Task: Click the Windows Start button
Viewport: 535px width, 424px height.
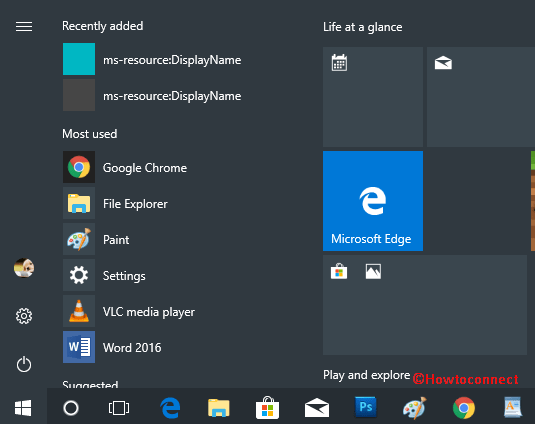Action: pos(23,408)
